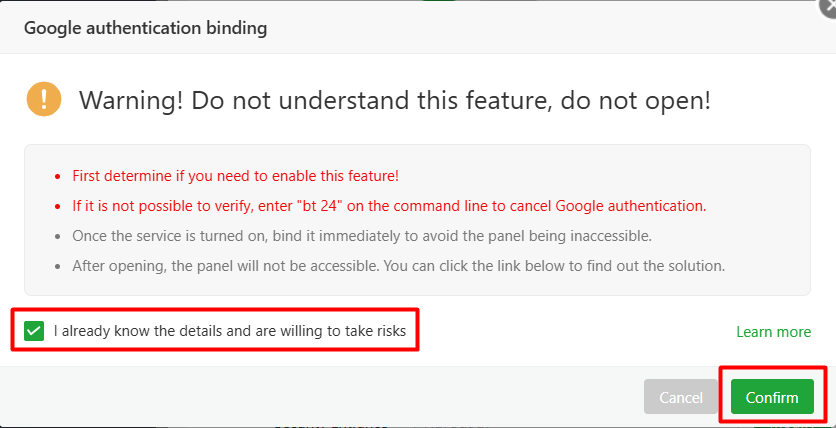The image size is (836, 428).
Task: Click the red bullet before "First determine"
Action: 58,177
